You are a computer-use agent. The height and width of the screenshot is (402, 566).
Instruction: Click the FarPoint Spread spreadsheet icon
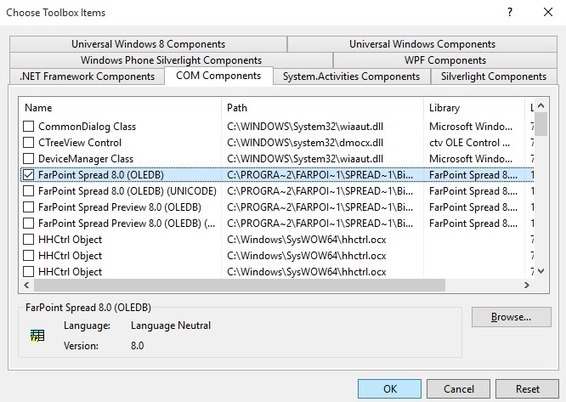tap(37, 336)
